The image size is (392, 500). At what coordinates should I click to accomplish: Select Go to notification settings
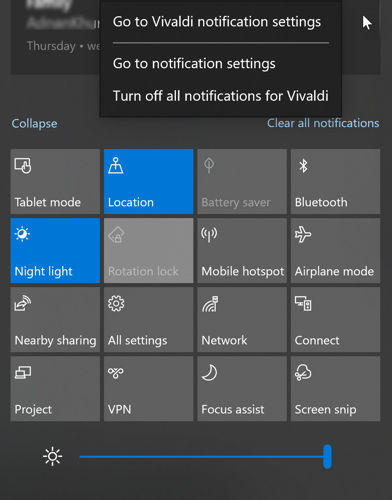[x=194, y=64]
